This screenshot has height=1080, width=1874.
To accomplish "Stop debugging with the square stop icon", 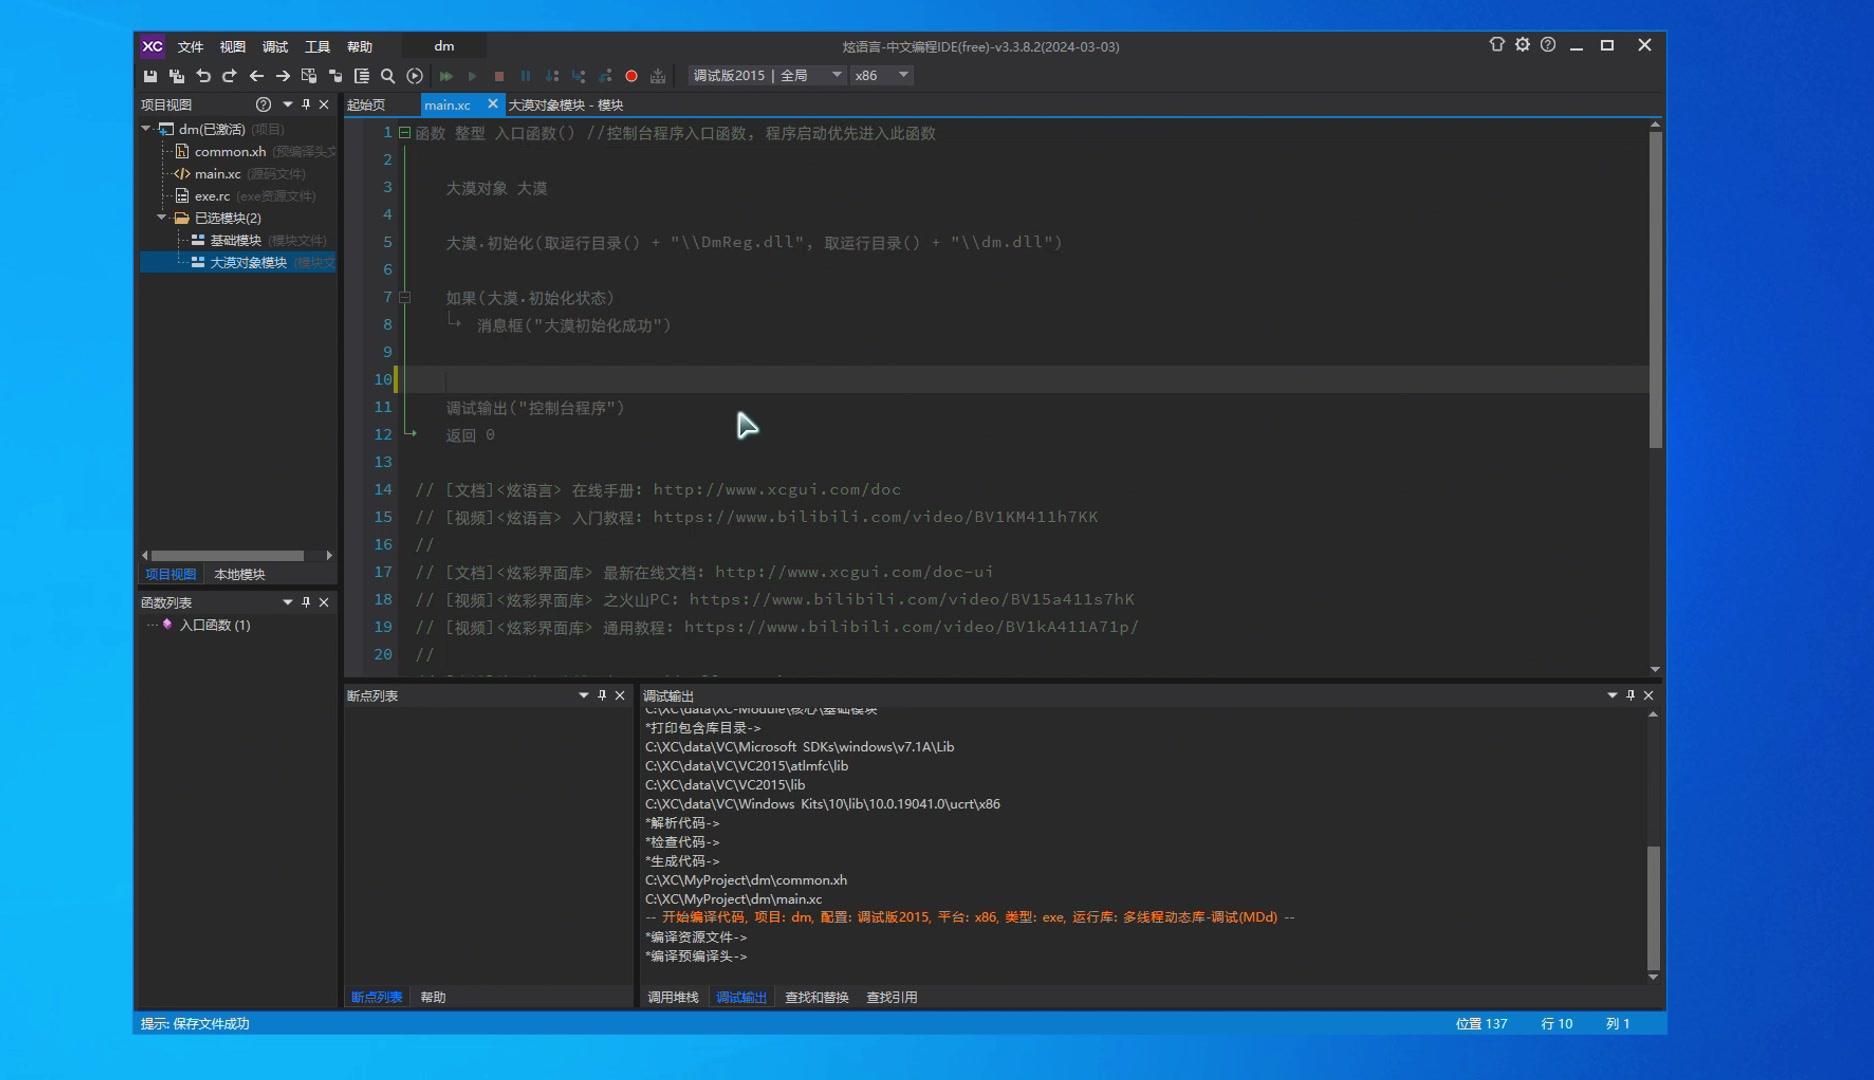I will click(499, 76).
